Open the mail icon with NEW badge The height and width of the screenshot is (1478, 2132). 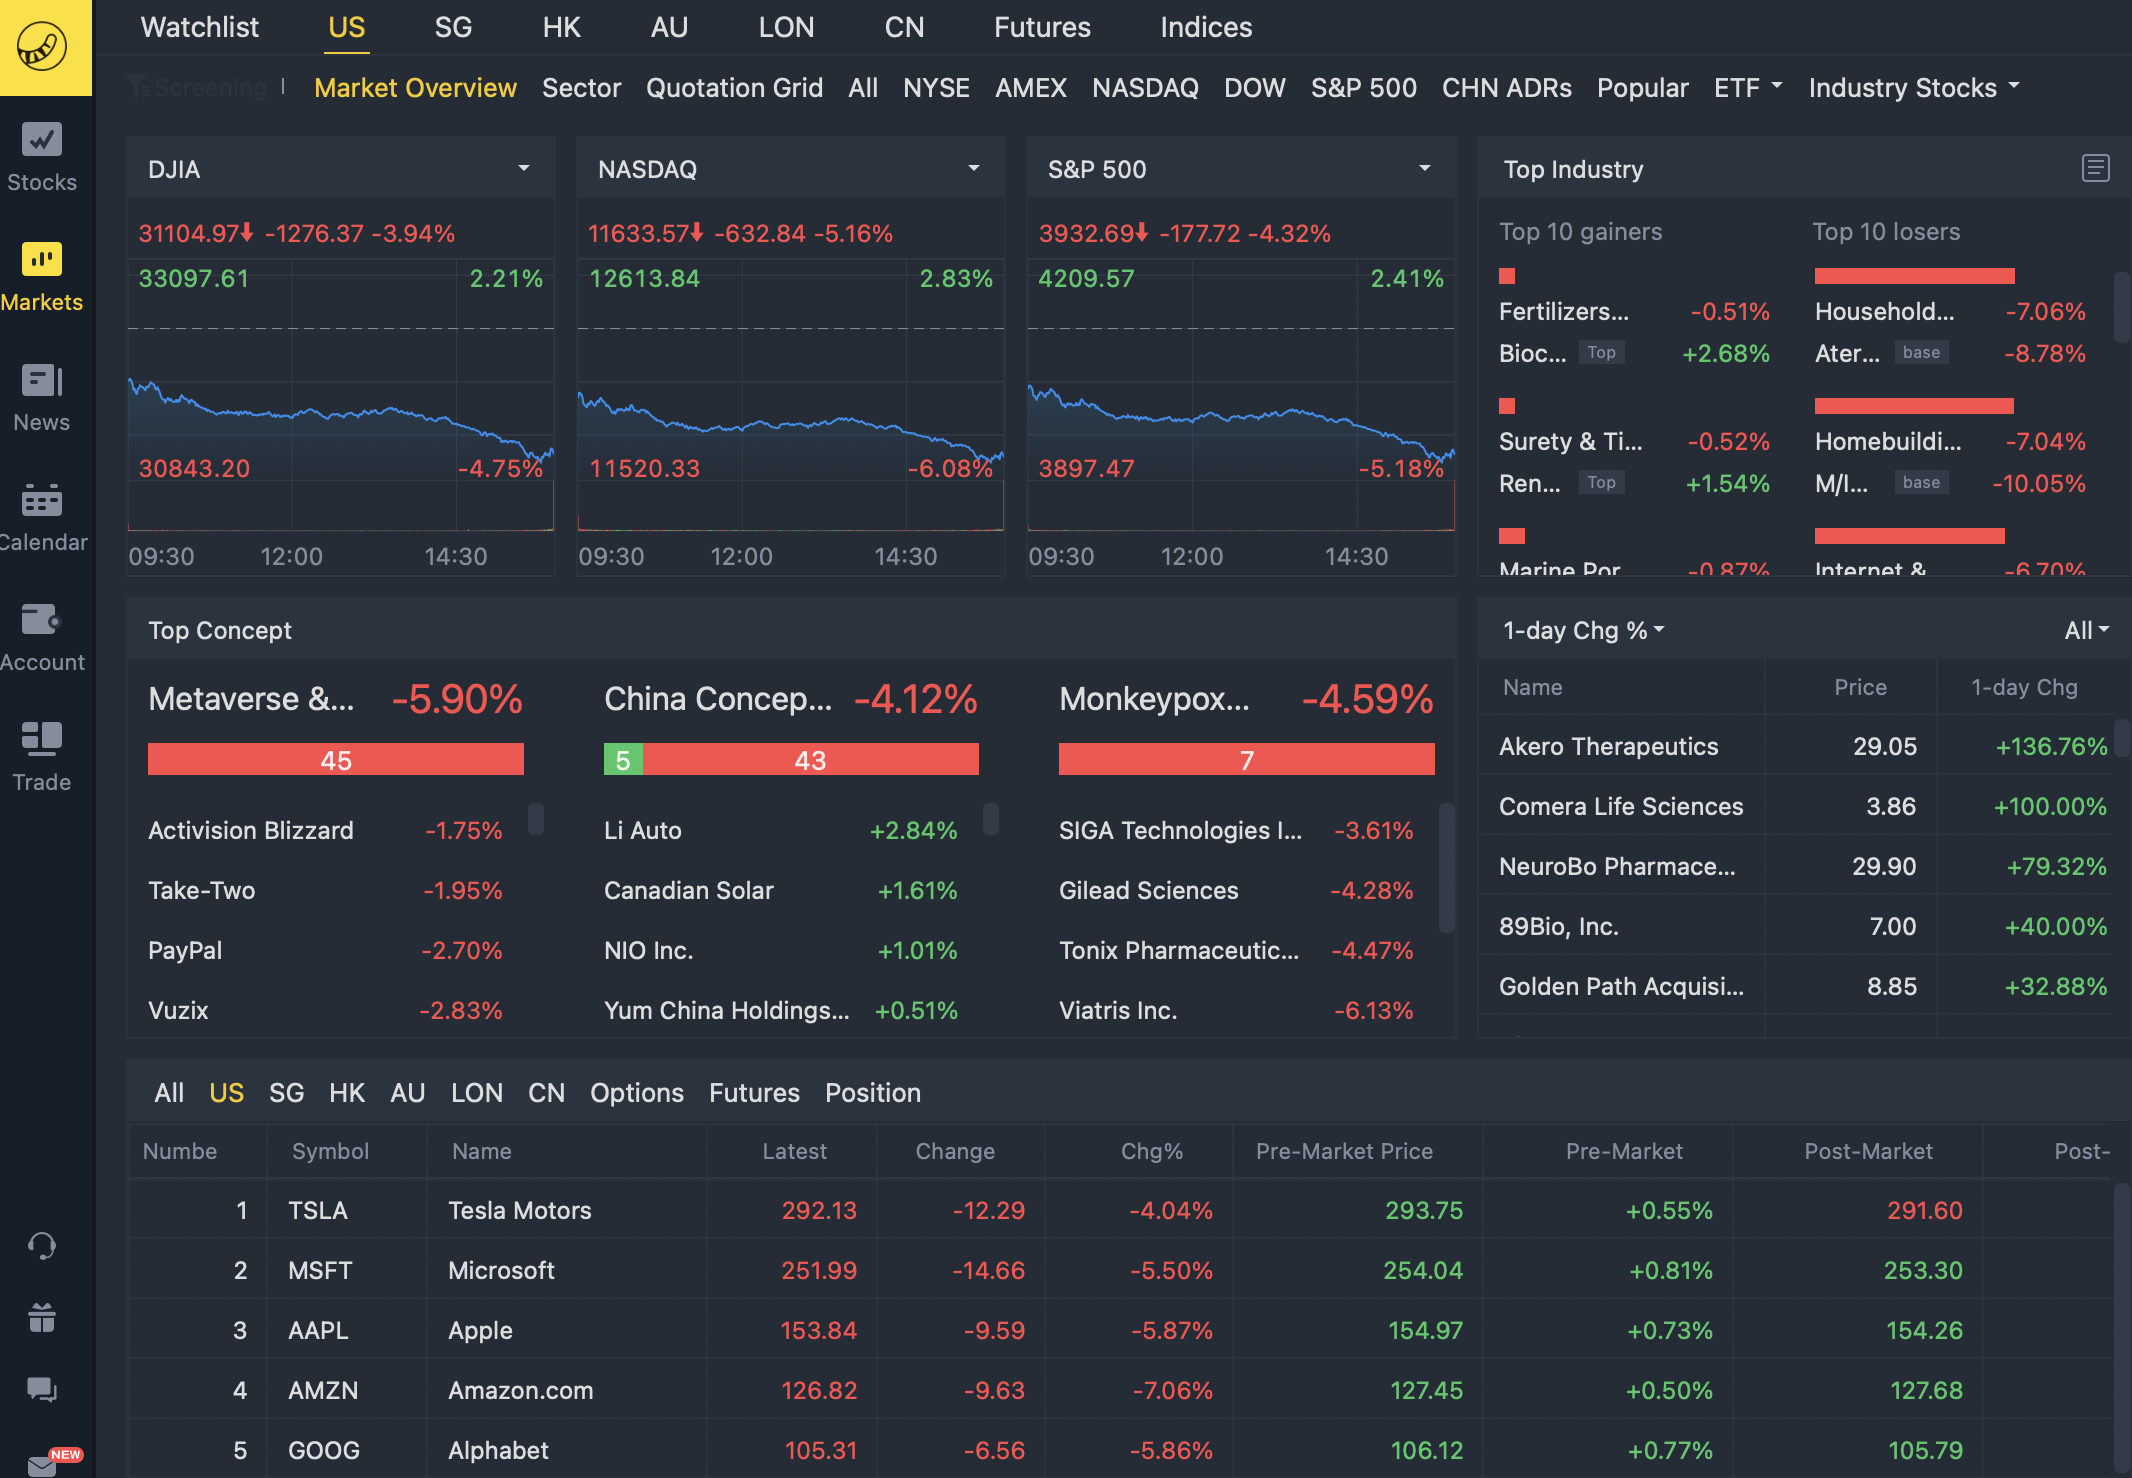(x=42, y=1464)
